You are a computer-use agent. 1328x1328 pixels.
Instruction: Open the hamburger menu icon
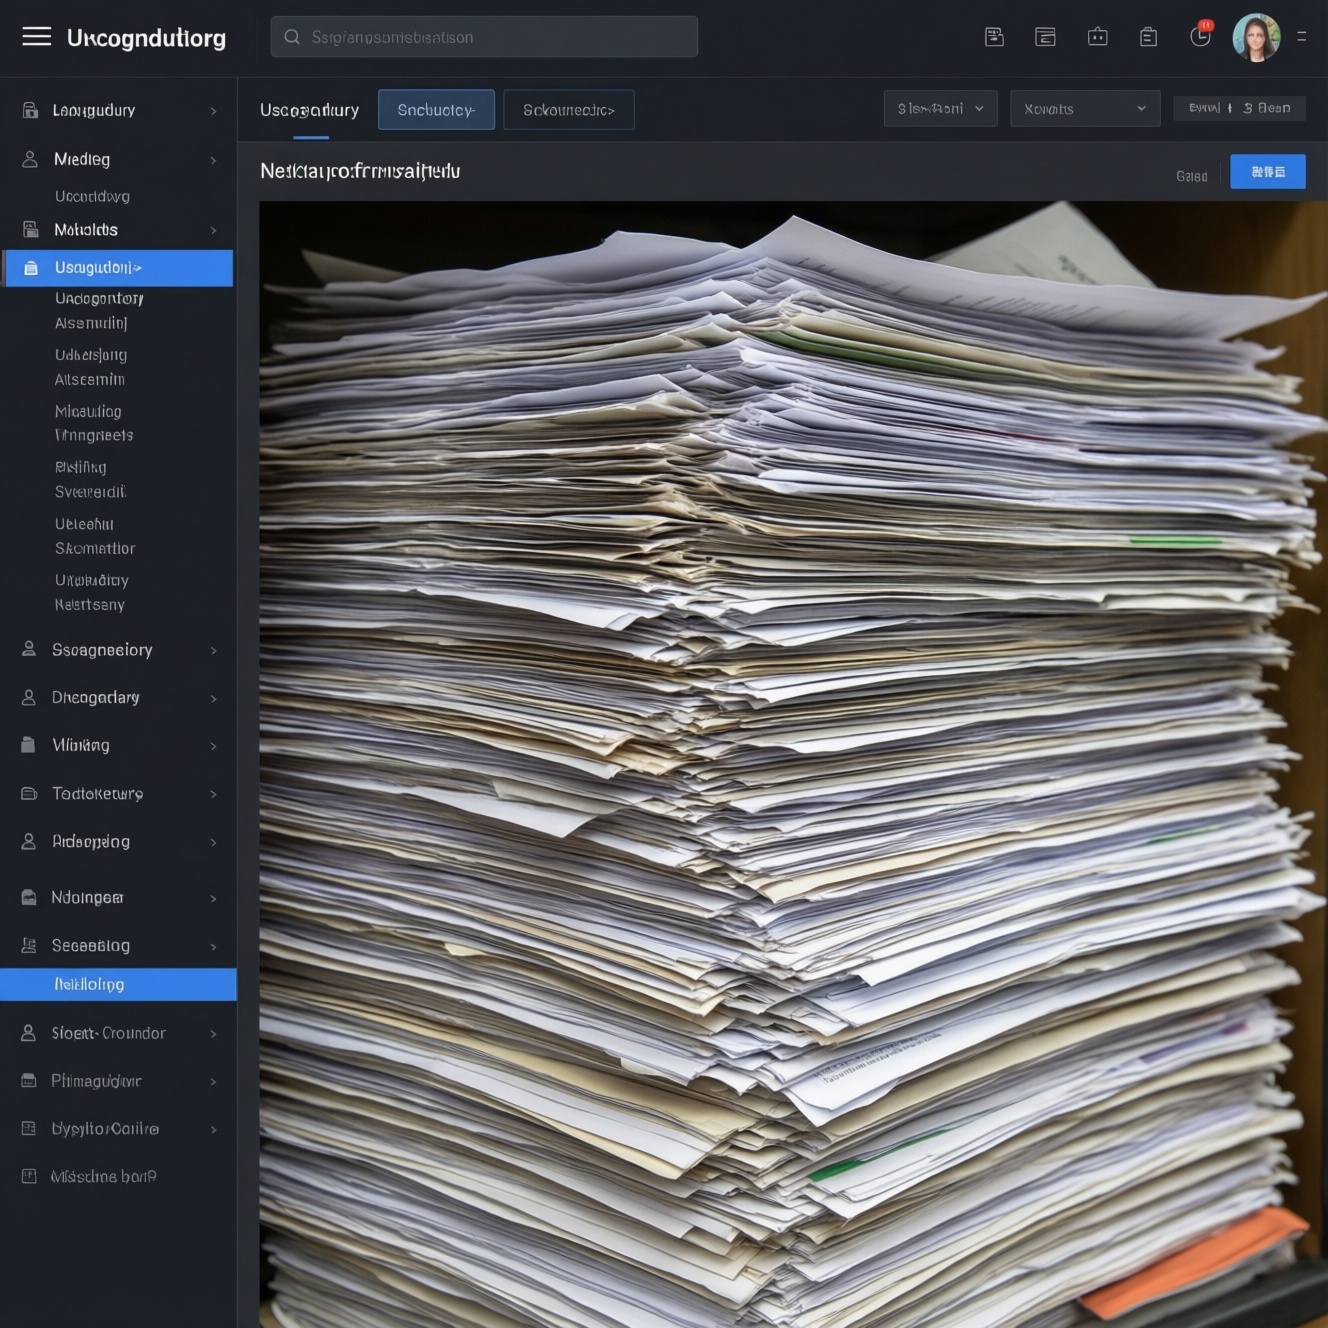coord(36,37)
